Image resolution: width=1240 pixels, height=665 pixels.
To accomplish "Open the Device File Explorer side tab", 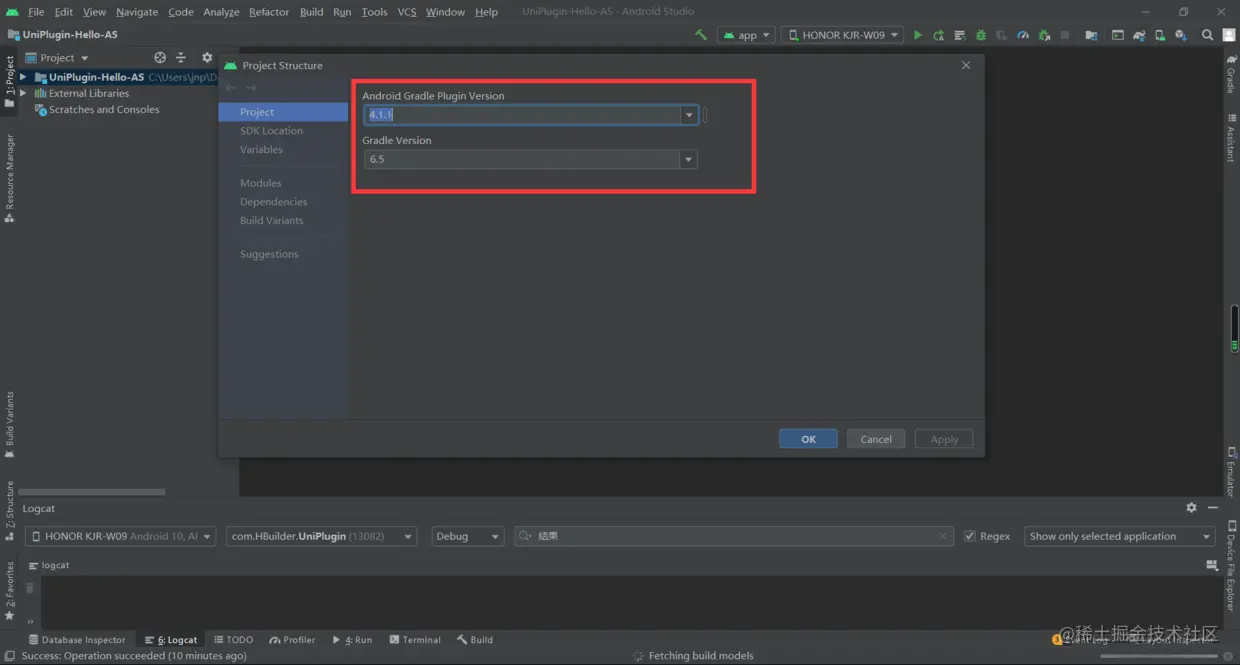I will (1231, 565).
